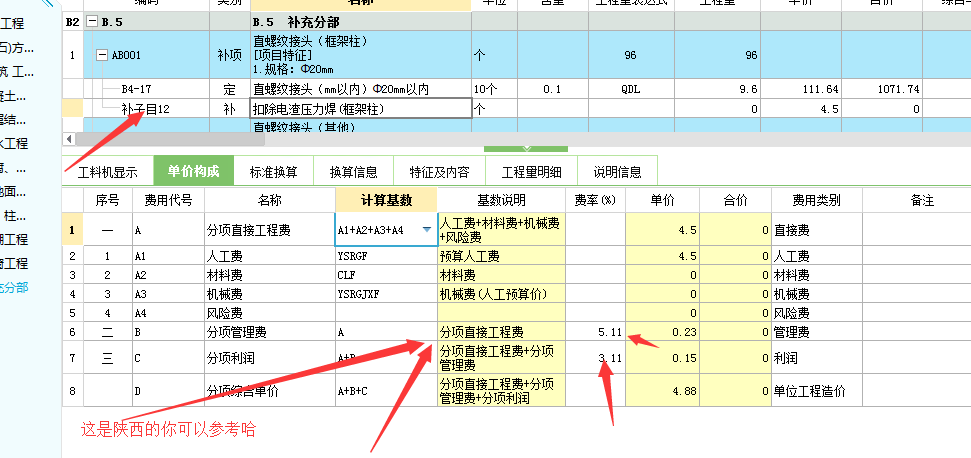Screen dimensions: 971x458
Task: Go to the 换算信息 tab
Action: 354,171
